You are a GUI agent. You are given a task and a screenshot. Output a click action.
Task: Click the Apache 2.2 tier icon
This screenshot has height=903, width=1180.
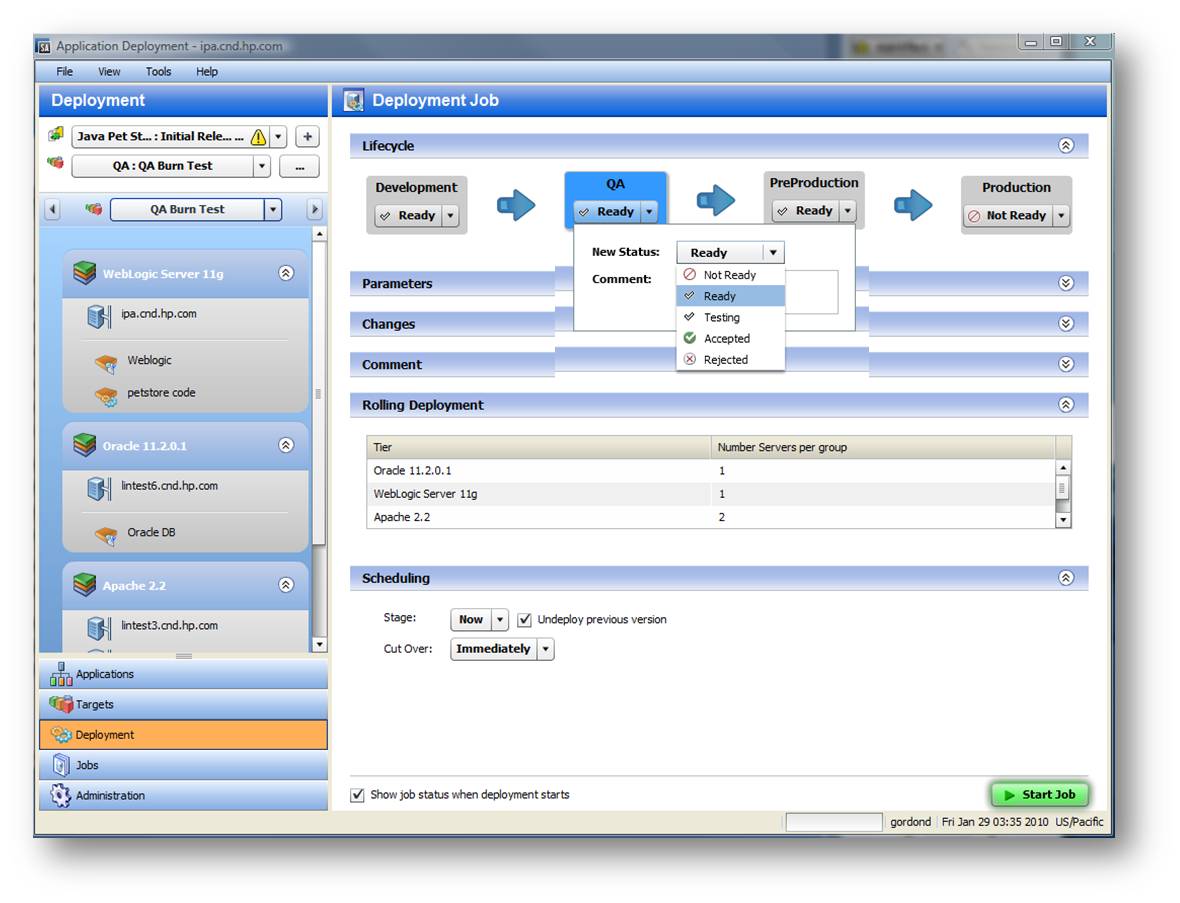pyautogui.click(x=85, y=585)
